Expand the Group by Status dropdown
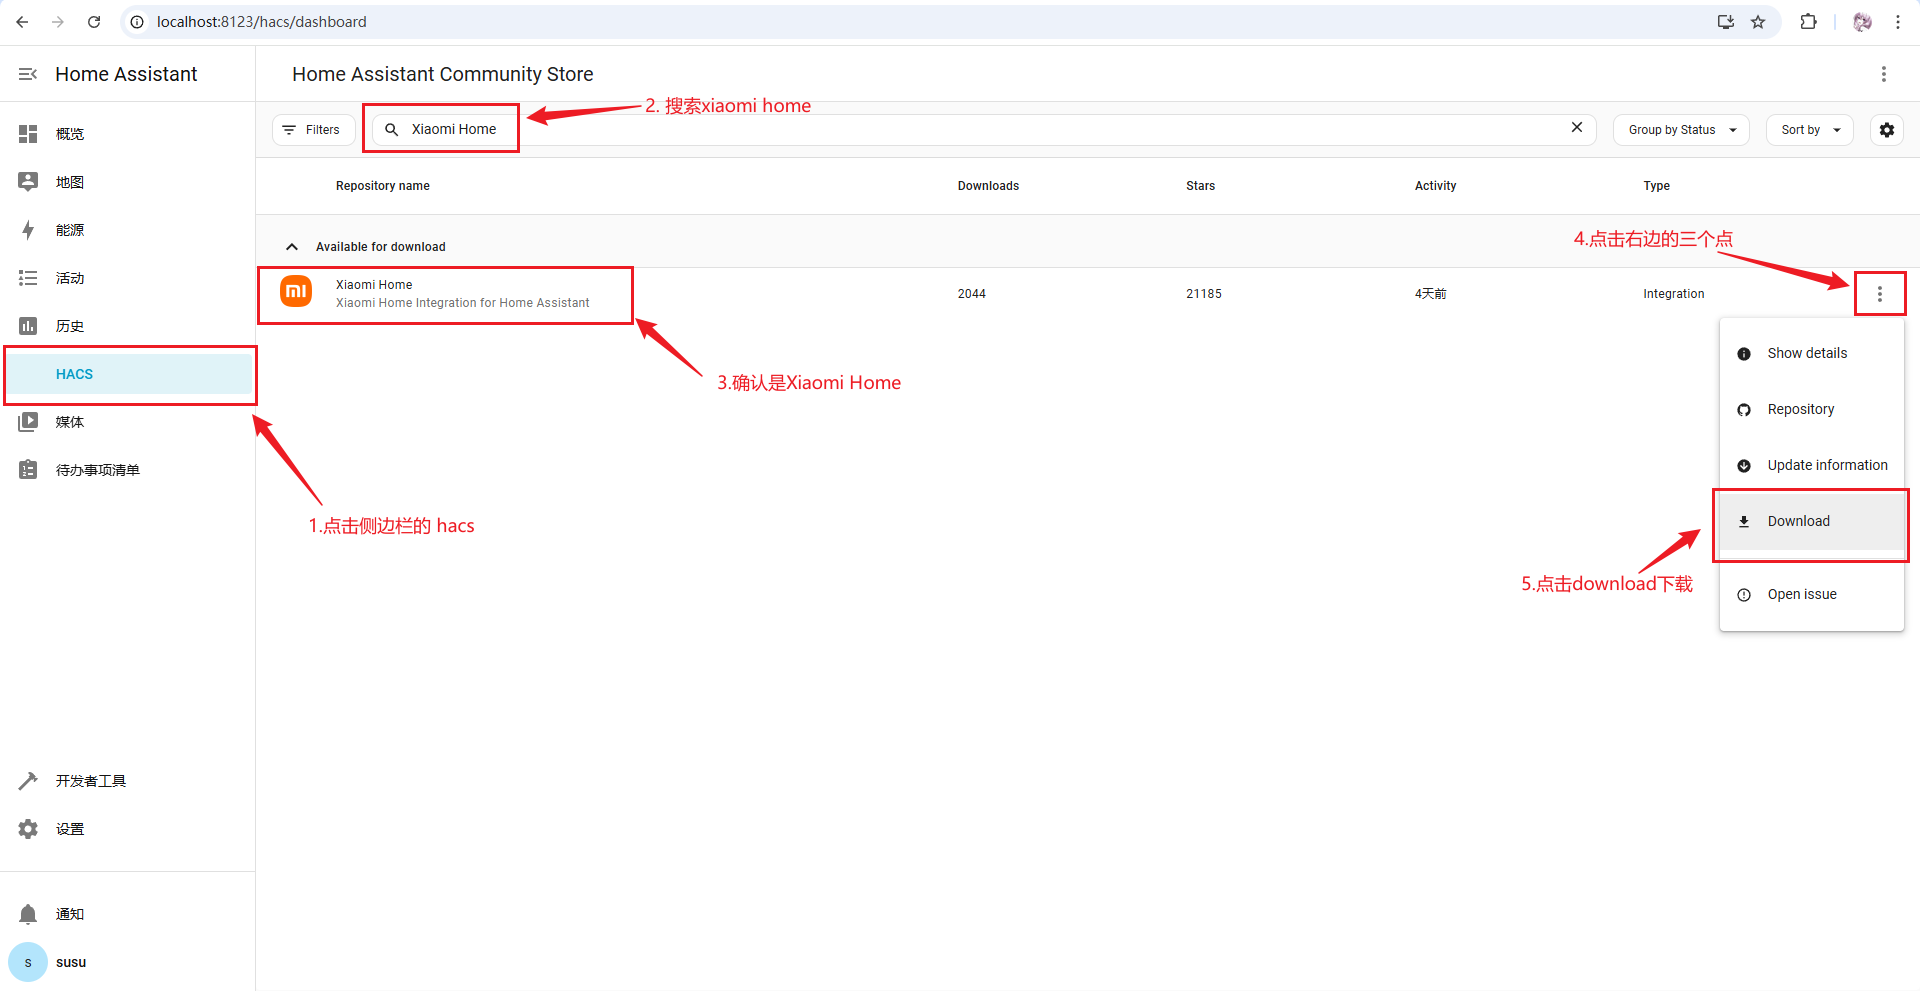This screenshot has height=991, width=1920. click(1680, 130)
